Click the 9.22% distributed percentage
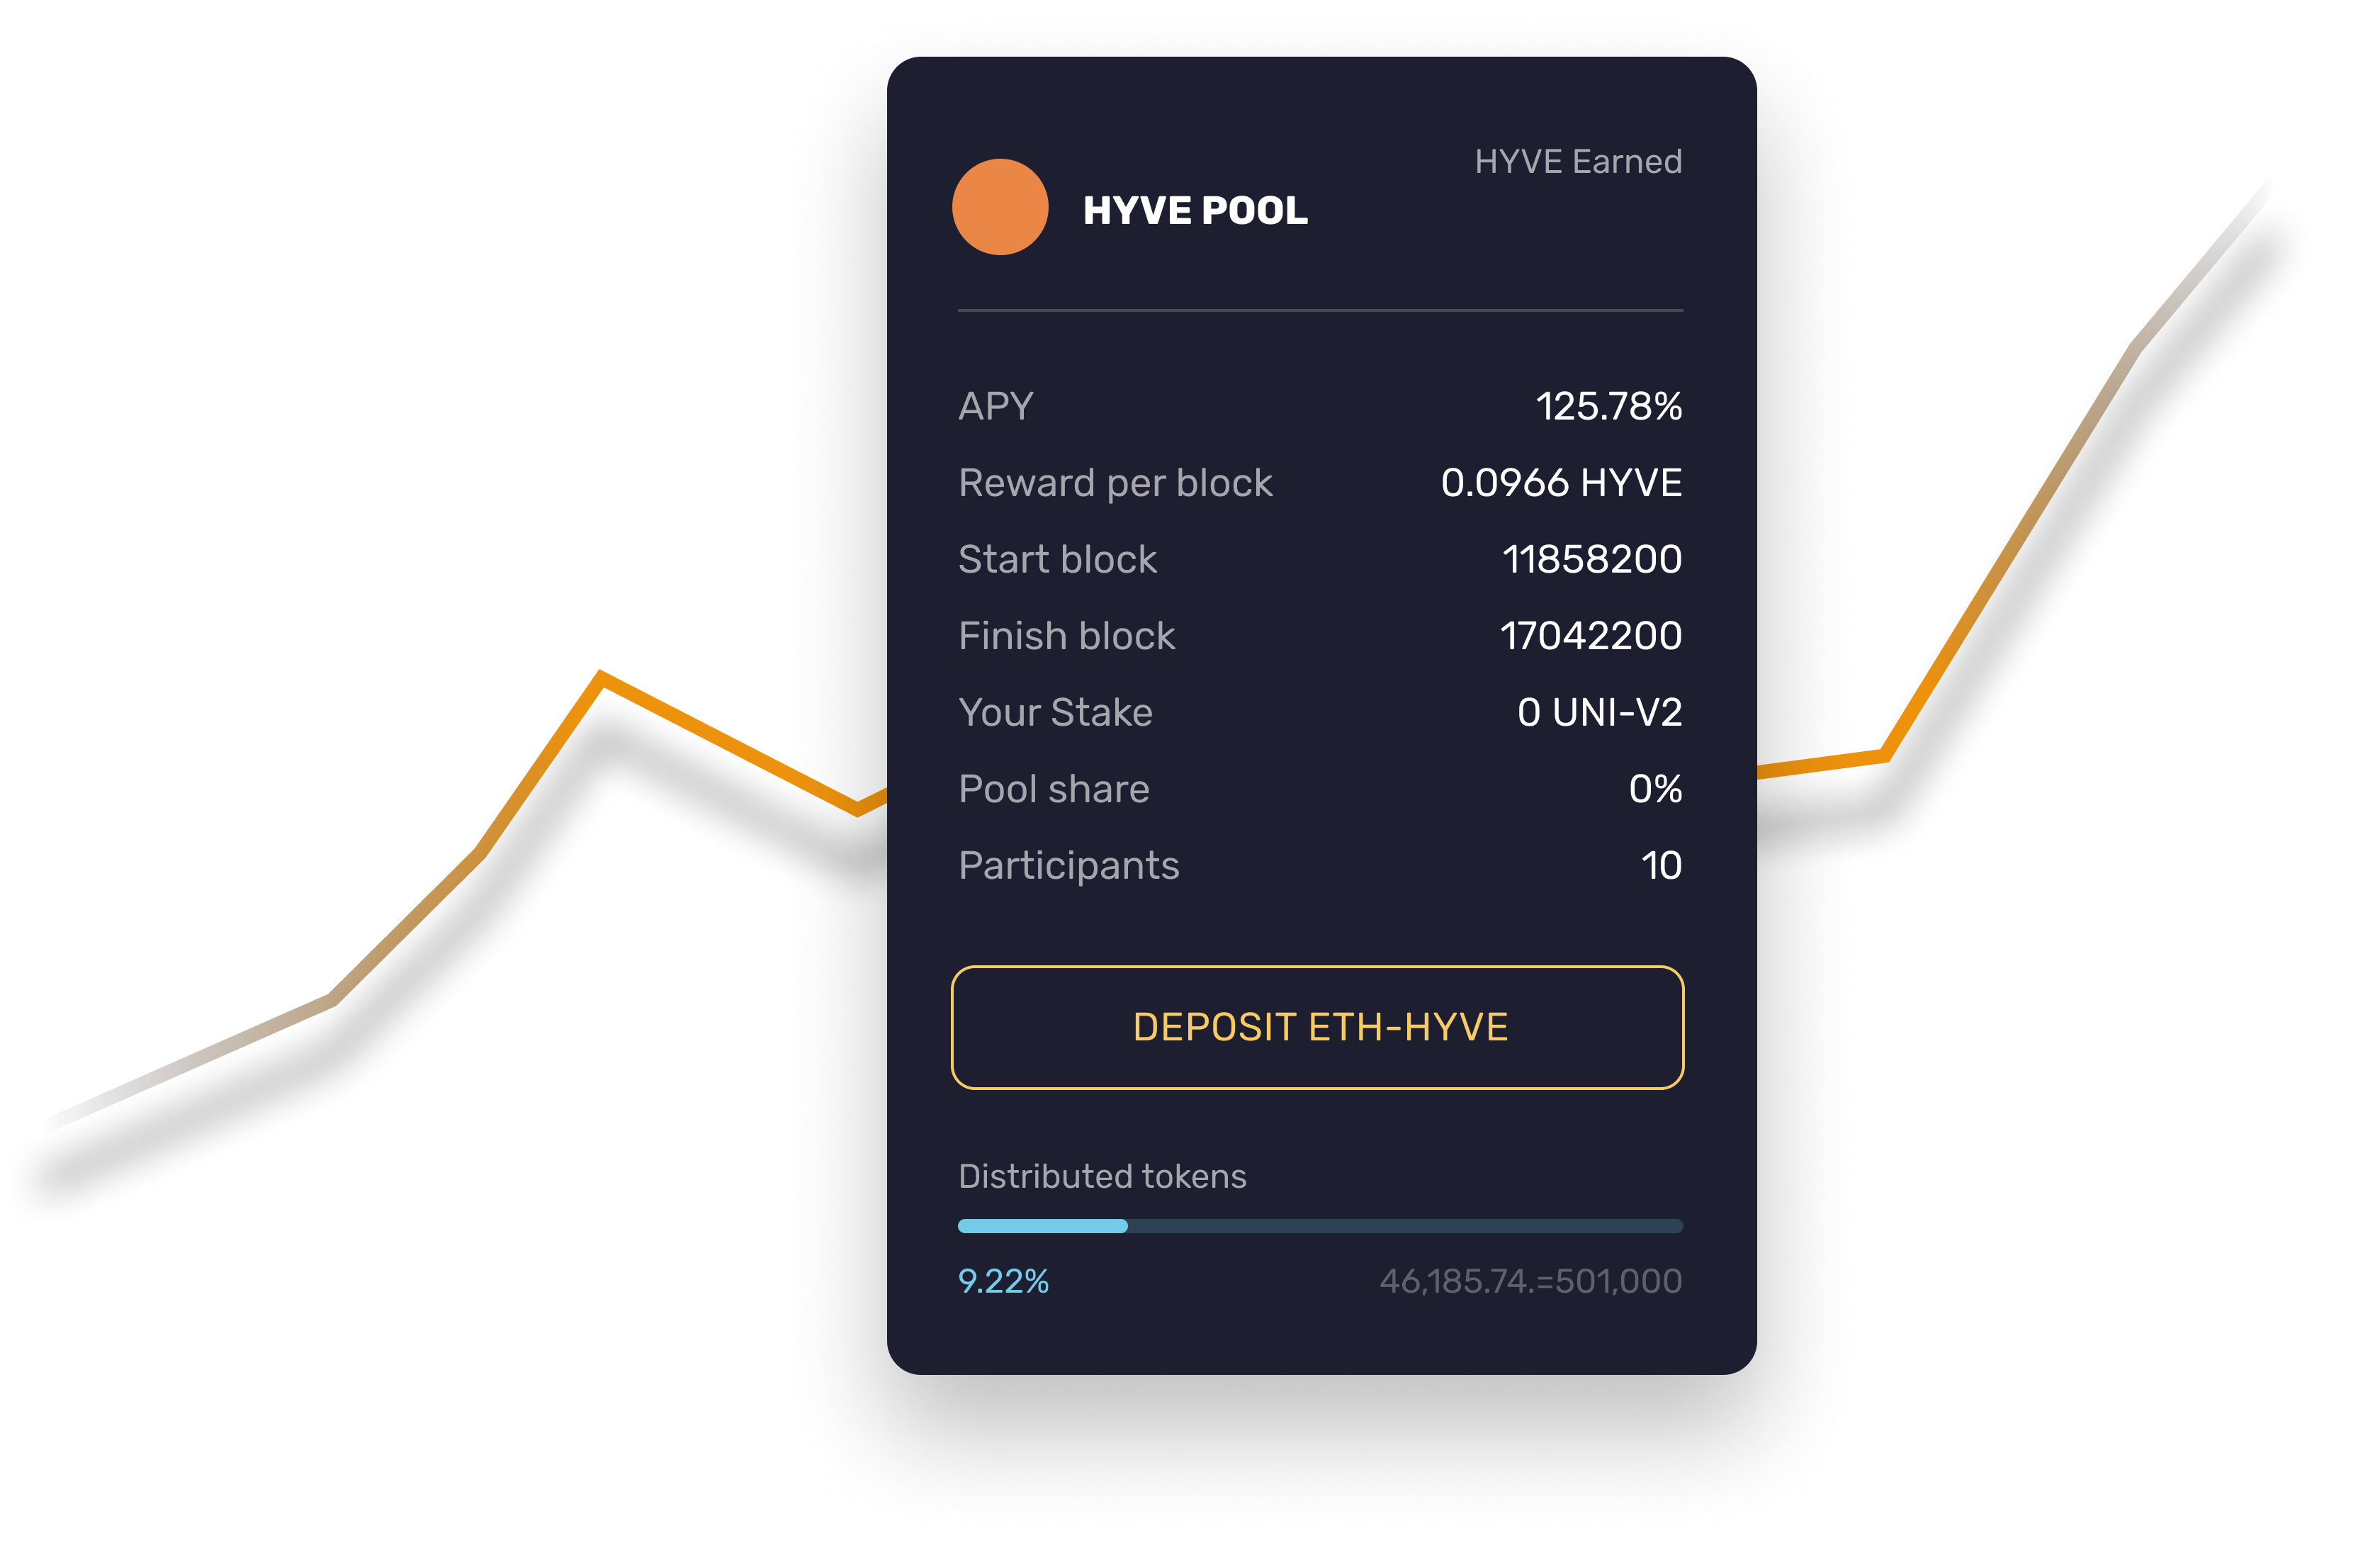 pos(1003,1281)
